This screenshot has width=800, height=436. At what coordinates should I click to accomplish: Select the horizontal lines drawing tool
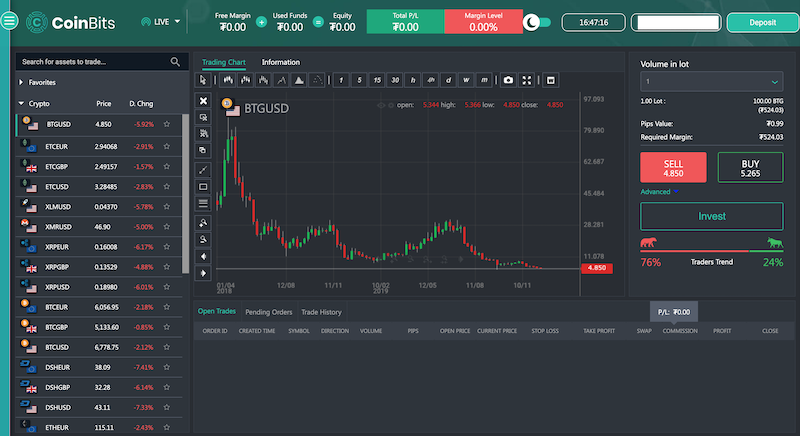coord(203,203)
